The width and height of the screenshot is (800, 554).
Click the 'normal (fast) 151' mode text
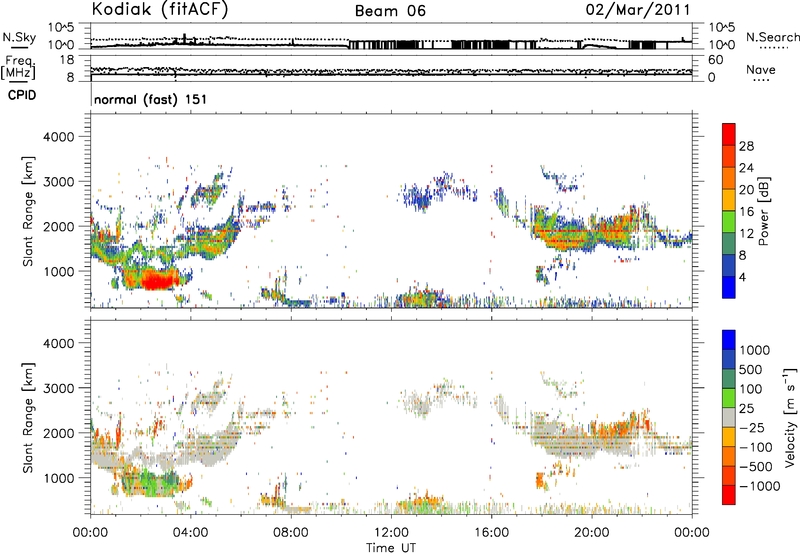click(151, 99)
